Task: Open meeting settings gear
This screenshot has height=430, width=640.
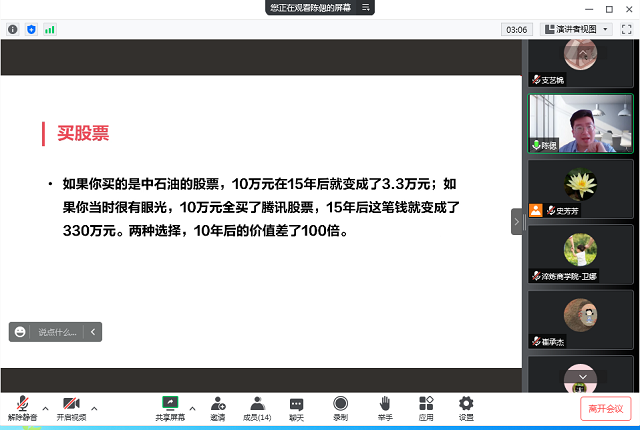Action: point(466,408)
